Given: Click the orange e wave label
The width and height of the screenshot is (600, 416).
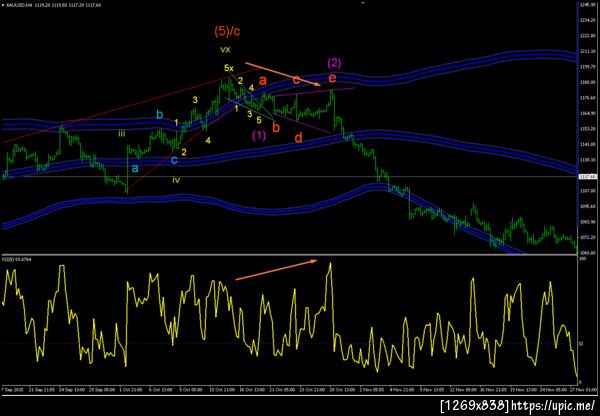Looking at the screenshot, I should tap(333, 78).
